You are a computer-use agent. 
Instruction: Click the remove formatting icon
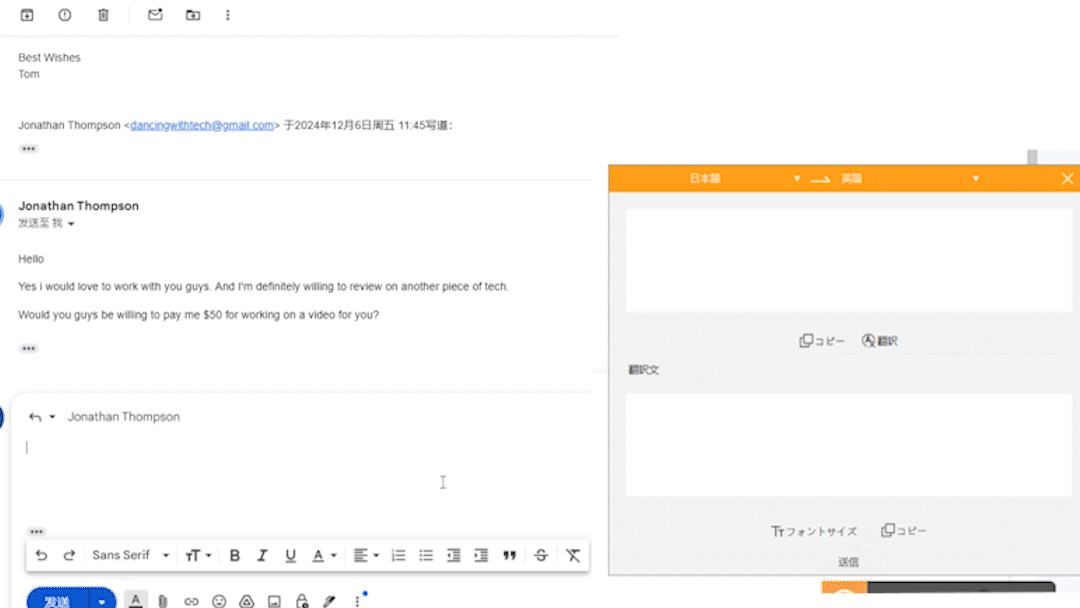click(x=573, y=555)
